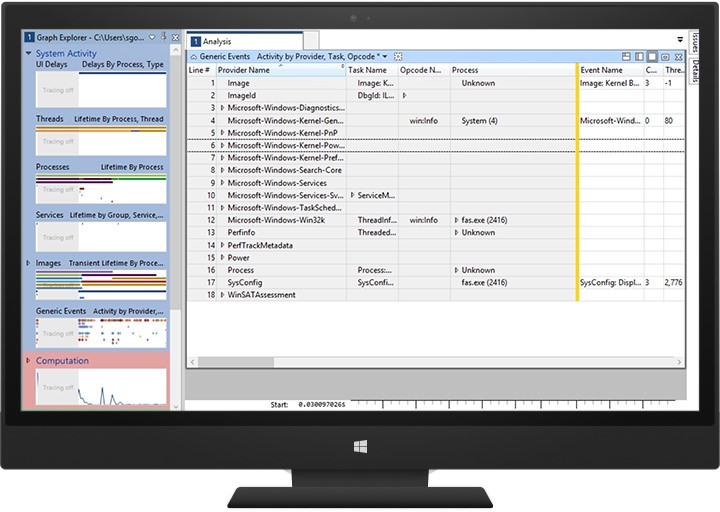Image resolution: width=720 pixels, height=512 pixels.
Task: Expand the Unknown process on Perfinfo row
Action: tap(456, 232)
